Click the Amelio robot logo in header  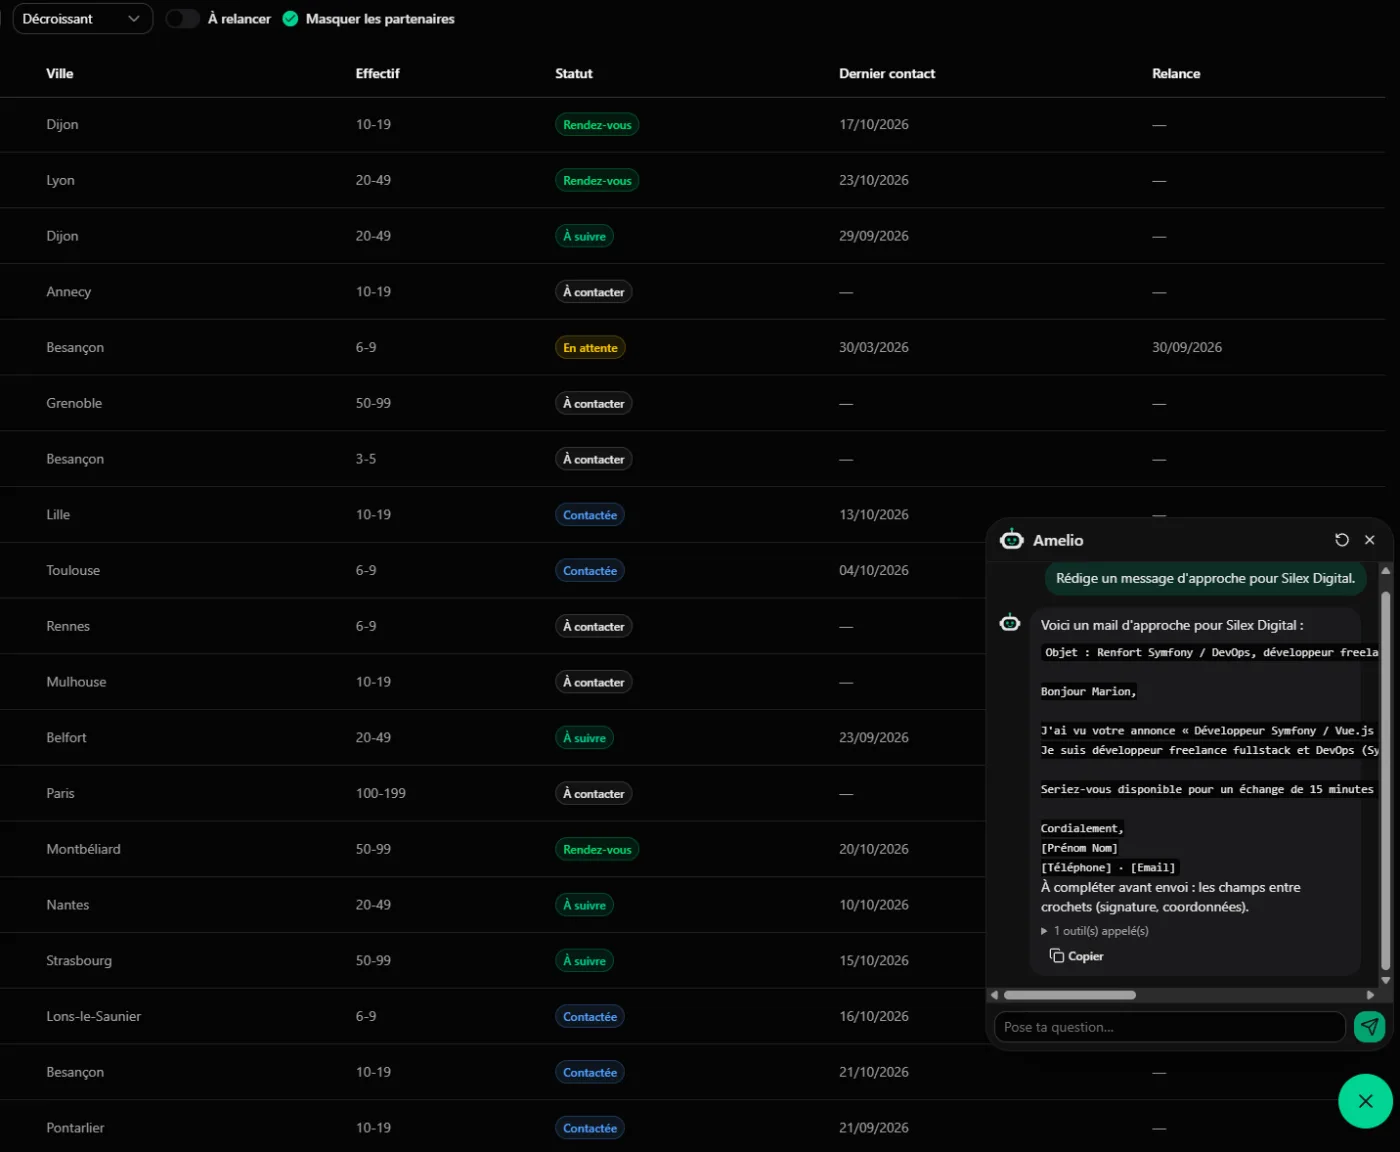[1012, 539]
